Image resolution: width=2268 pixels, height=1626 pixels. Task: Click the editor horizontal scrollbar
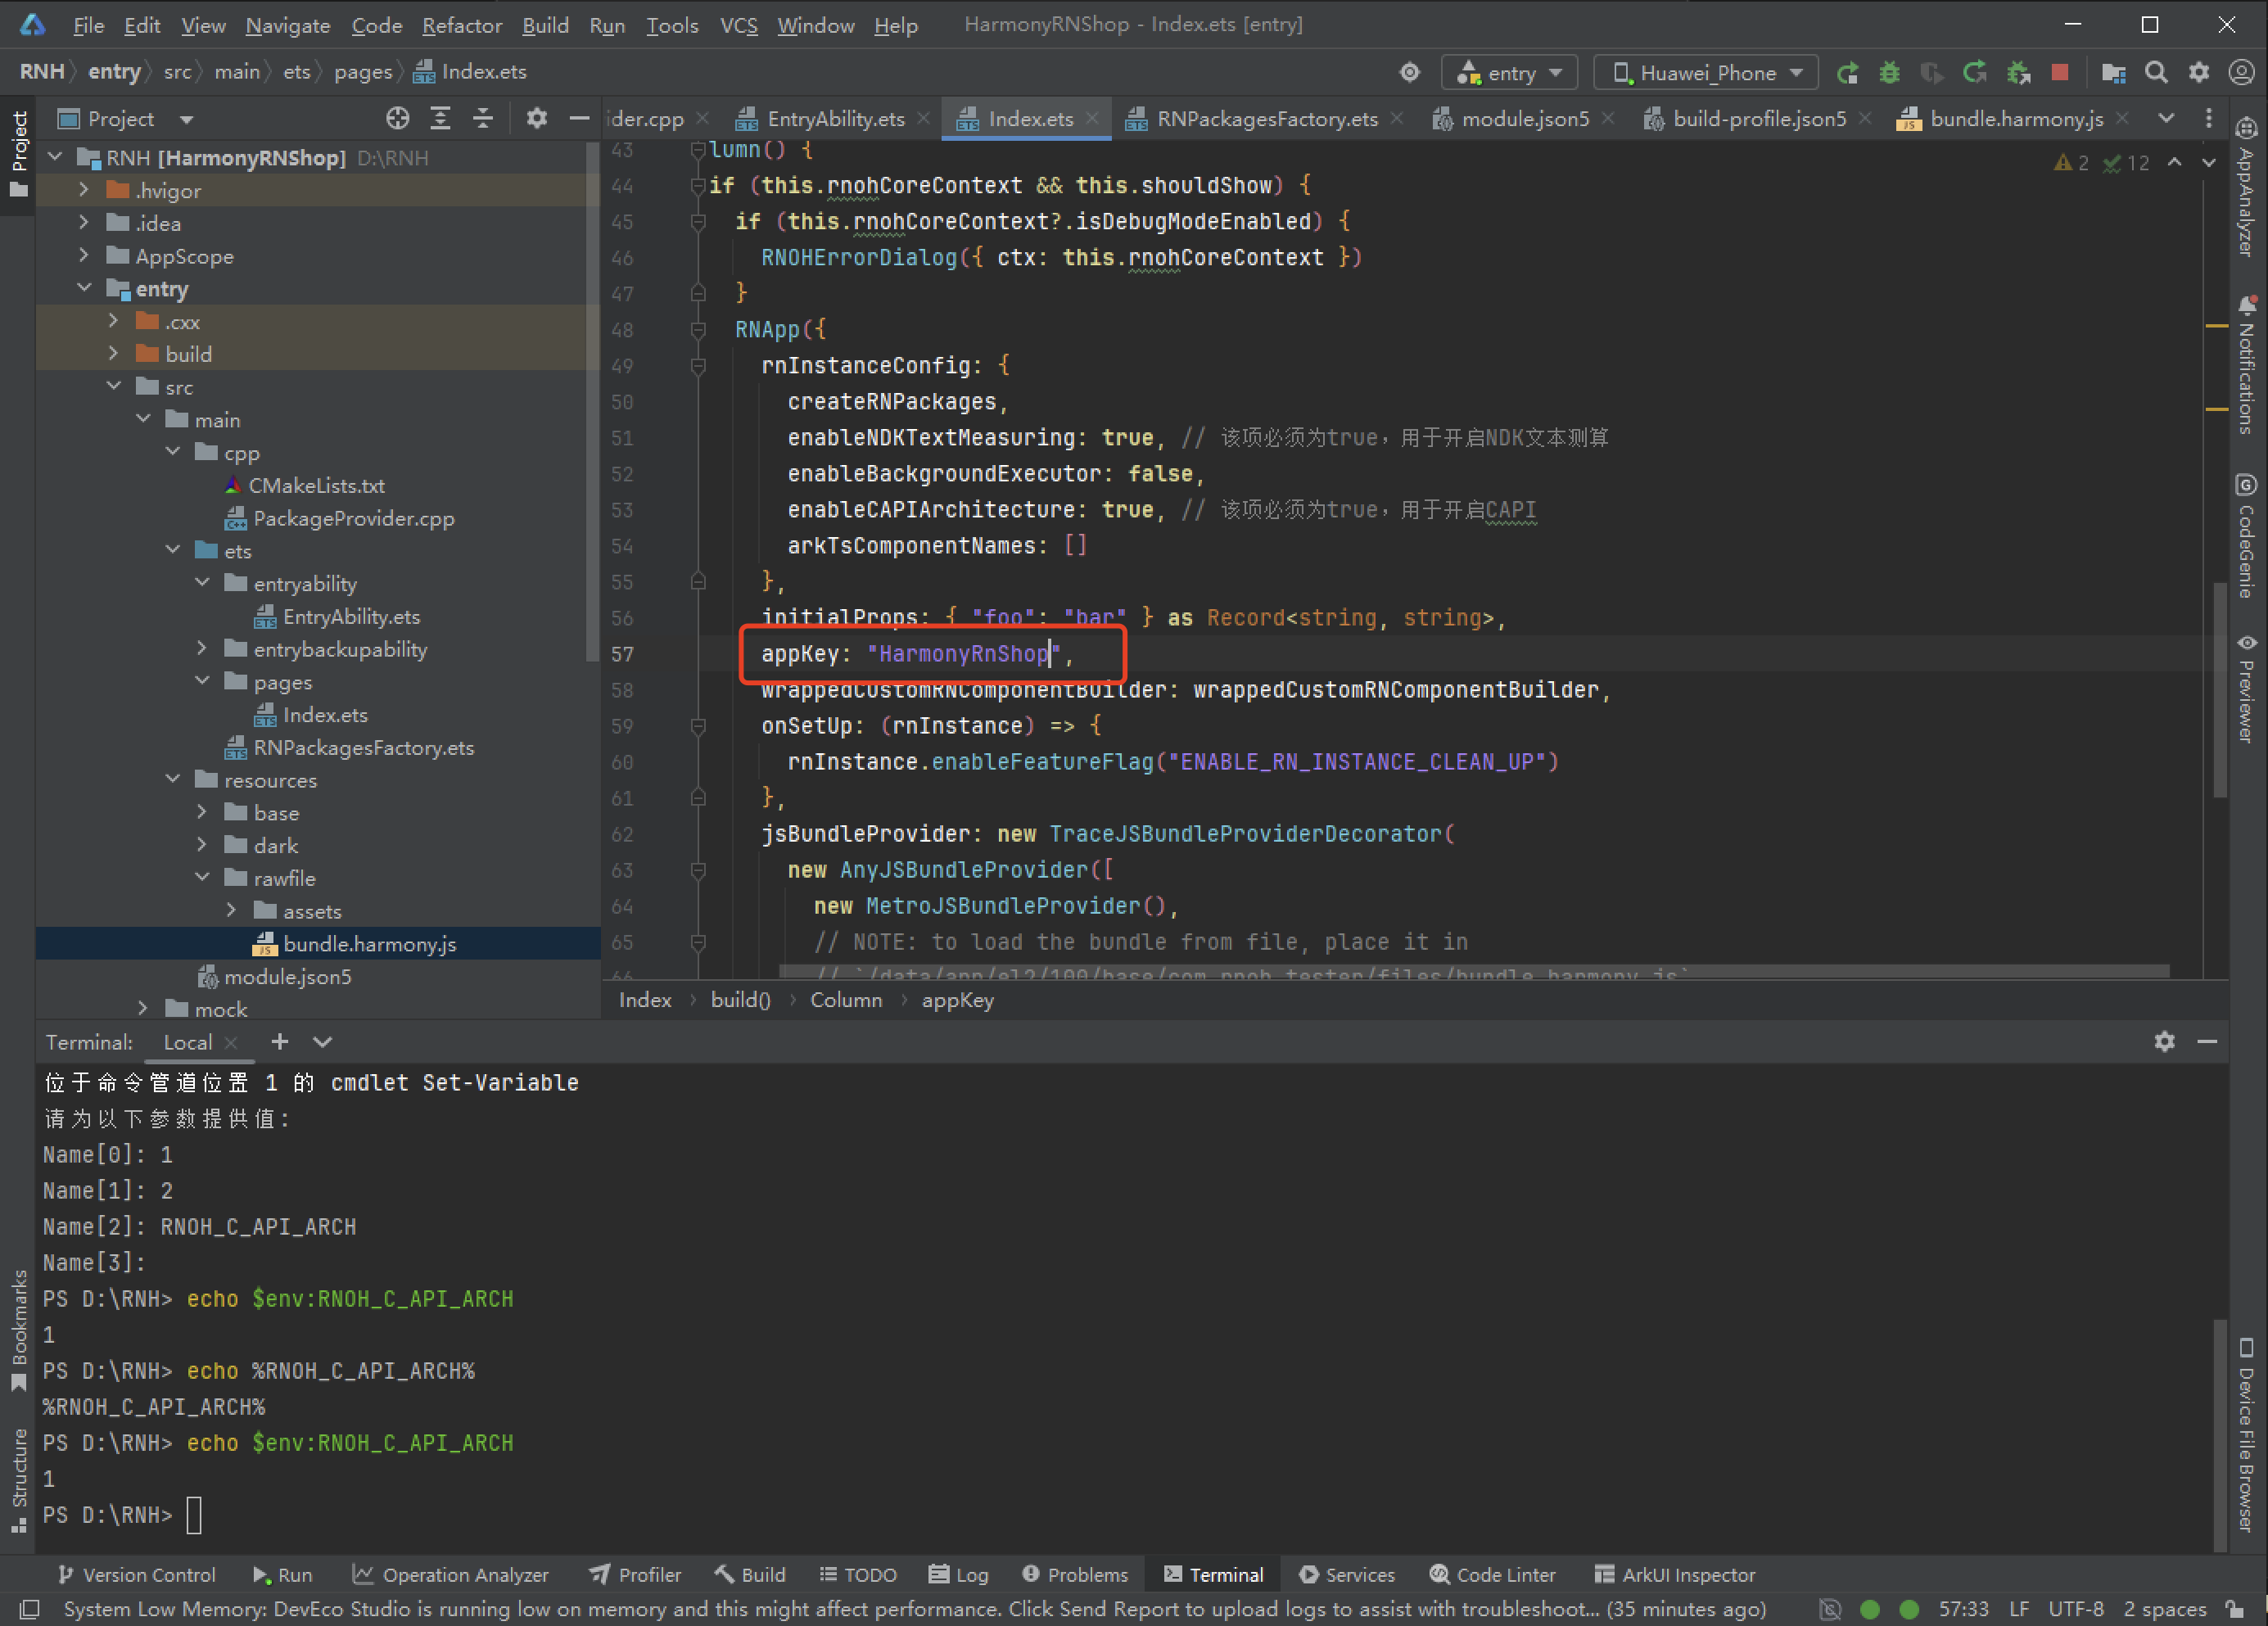[1473, 971]
